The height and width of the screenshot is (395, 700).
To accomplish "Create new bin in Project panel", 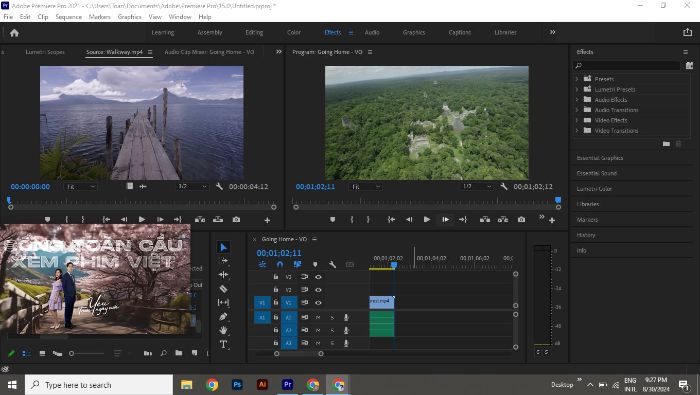I will click(179, 353).
